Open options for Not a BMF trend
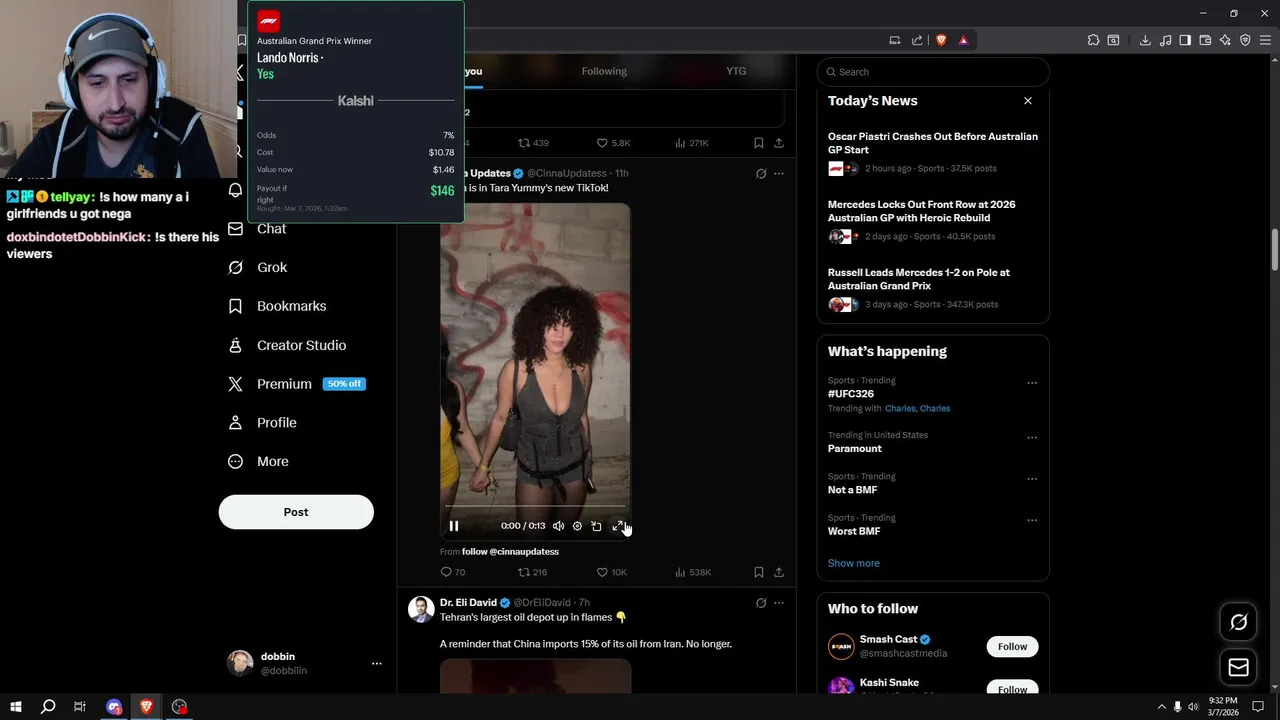 pyautogui.click(x=1032, y=479)
